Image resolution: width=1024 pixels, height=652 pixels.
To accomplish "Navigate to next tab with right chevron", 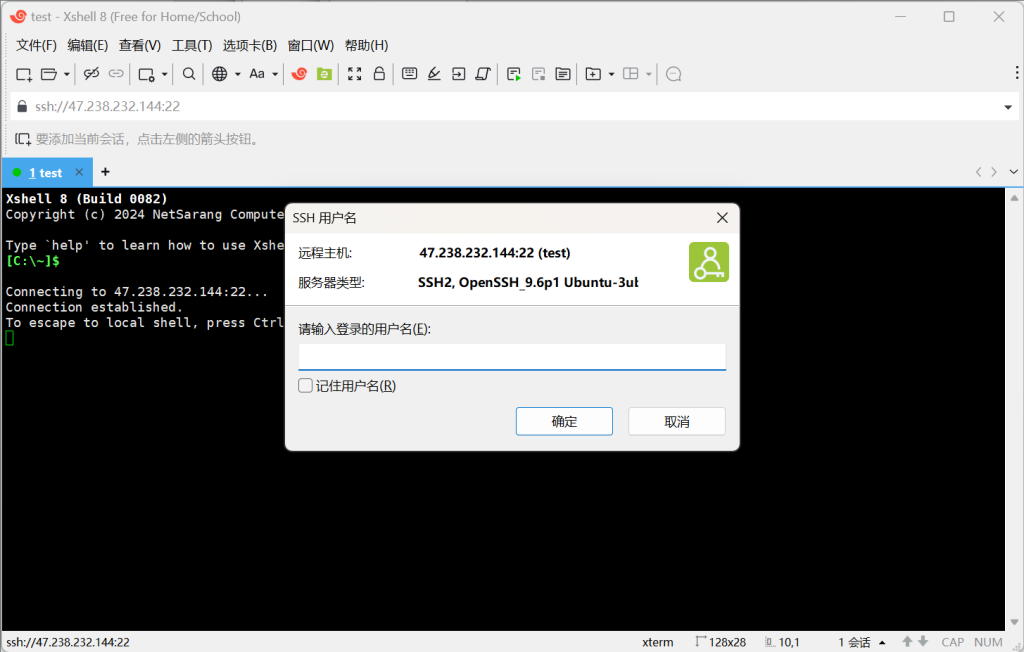I will point(994,172).
